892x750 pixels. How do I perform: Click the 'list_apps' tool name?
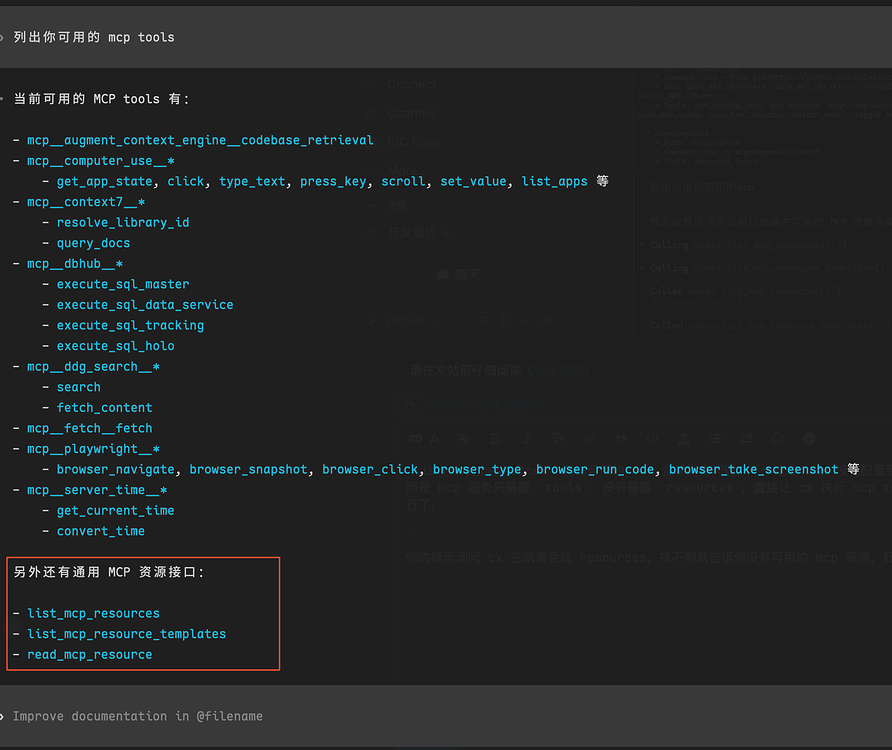pos(555,181)
